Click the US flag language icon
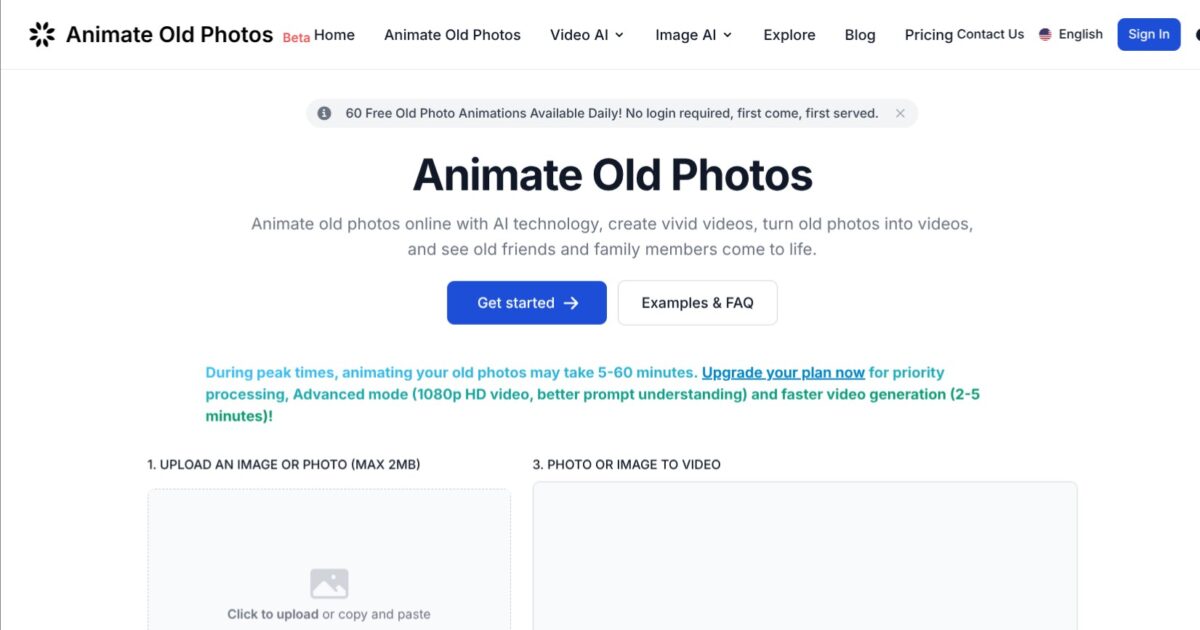1200x630 pixels. pos(1045,34)
